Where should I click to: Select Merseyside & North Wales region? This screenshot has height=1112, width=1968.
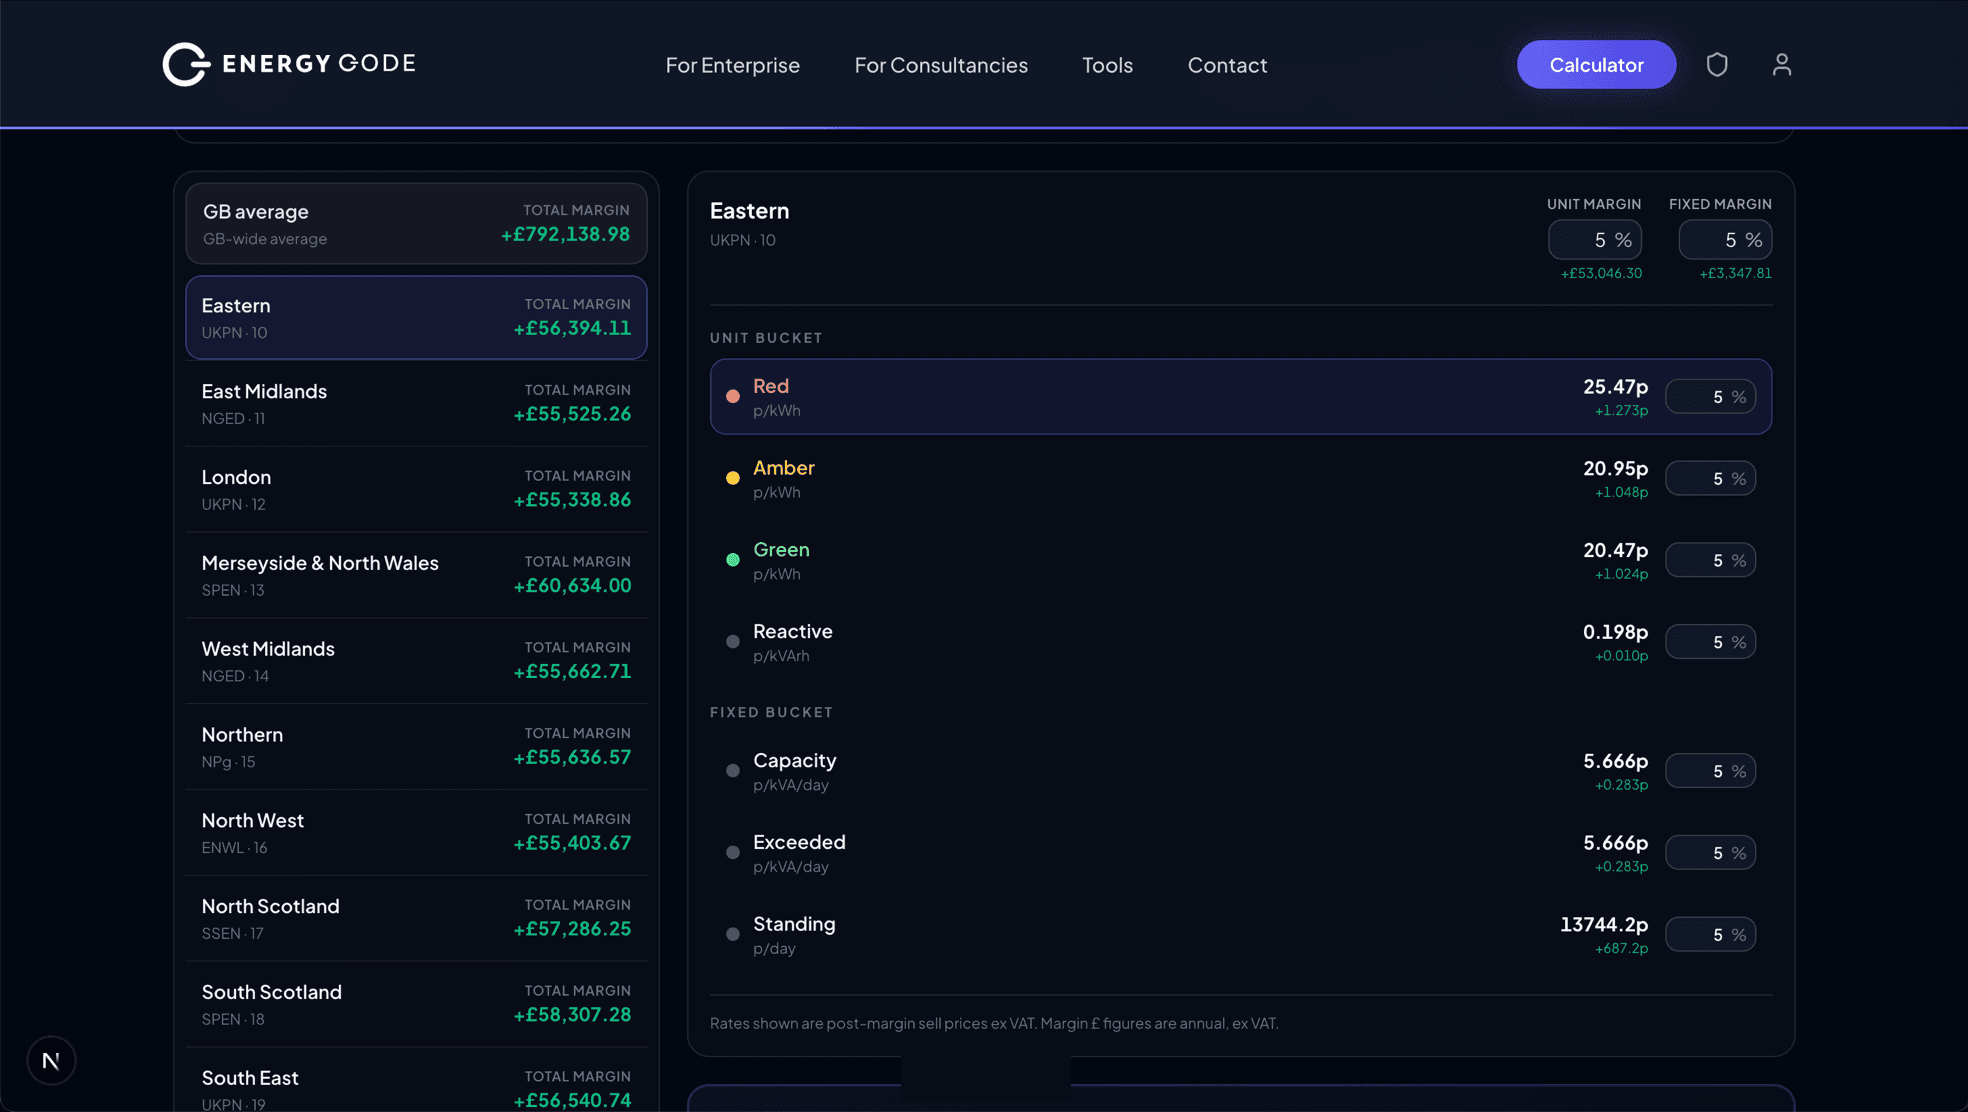[416, 575]
